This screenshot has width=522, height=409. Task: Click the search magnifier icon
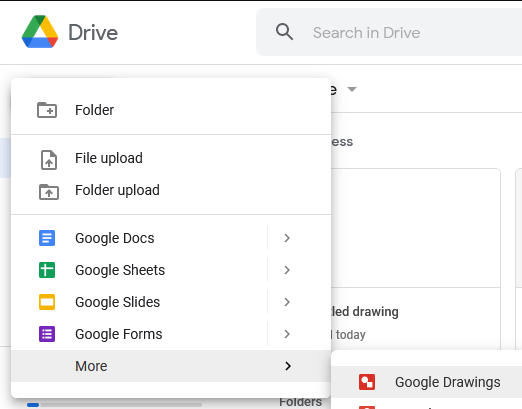pos(284,32)
